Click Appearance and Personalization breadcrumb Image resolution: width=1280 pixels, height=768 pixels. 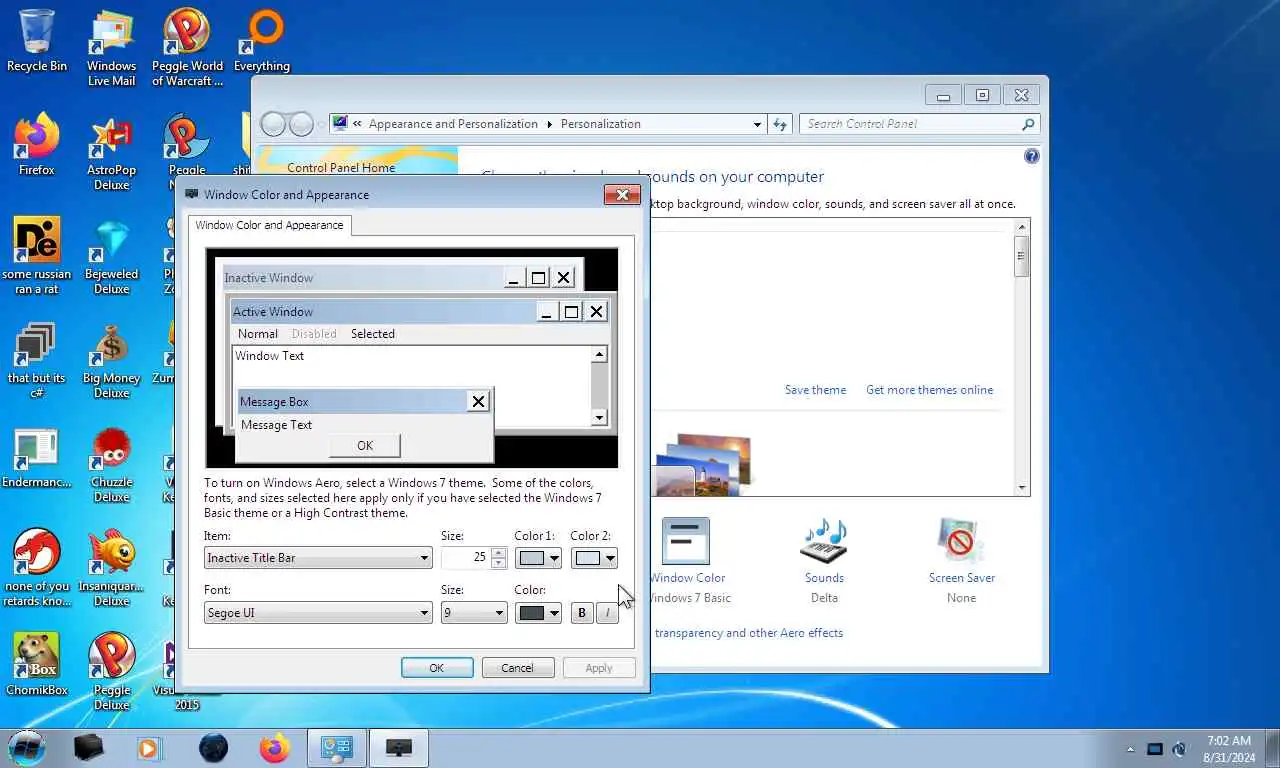pos(453,124)
